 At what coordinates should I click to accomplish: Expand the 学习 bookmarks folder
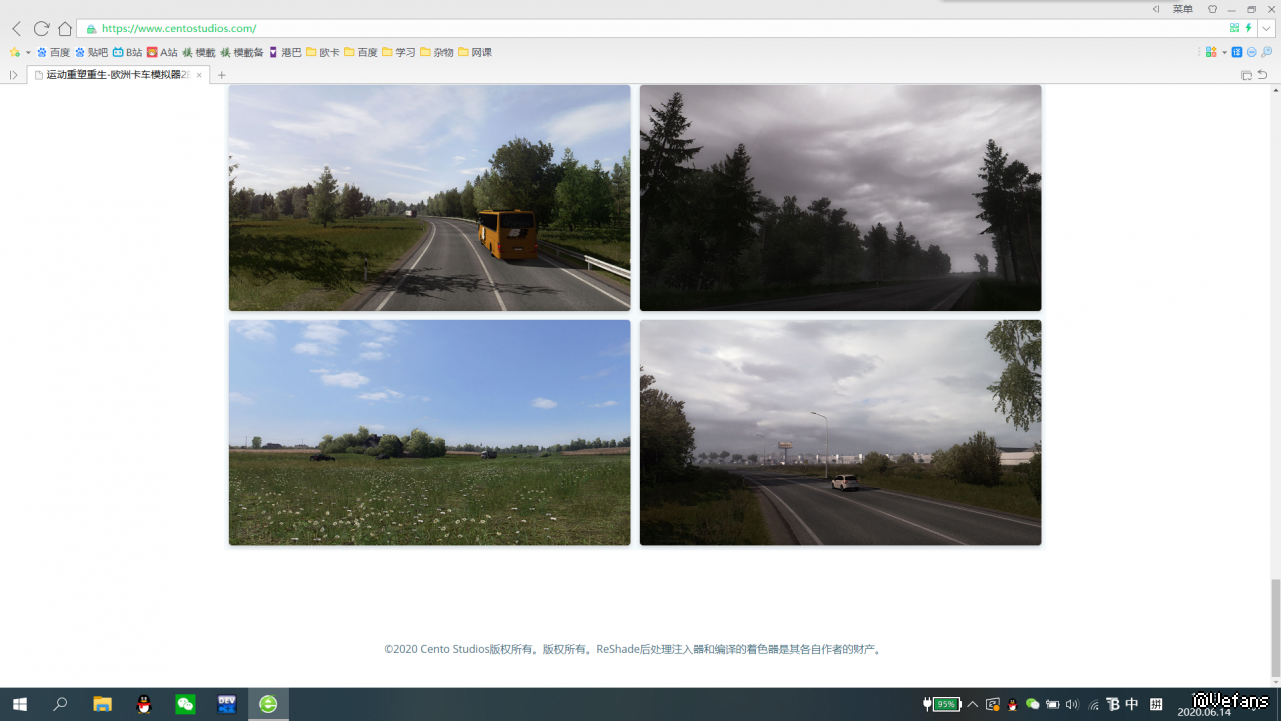pyautogui.click(x=399, y=52)
